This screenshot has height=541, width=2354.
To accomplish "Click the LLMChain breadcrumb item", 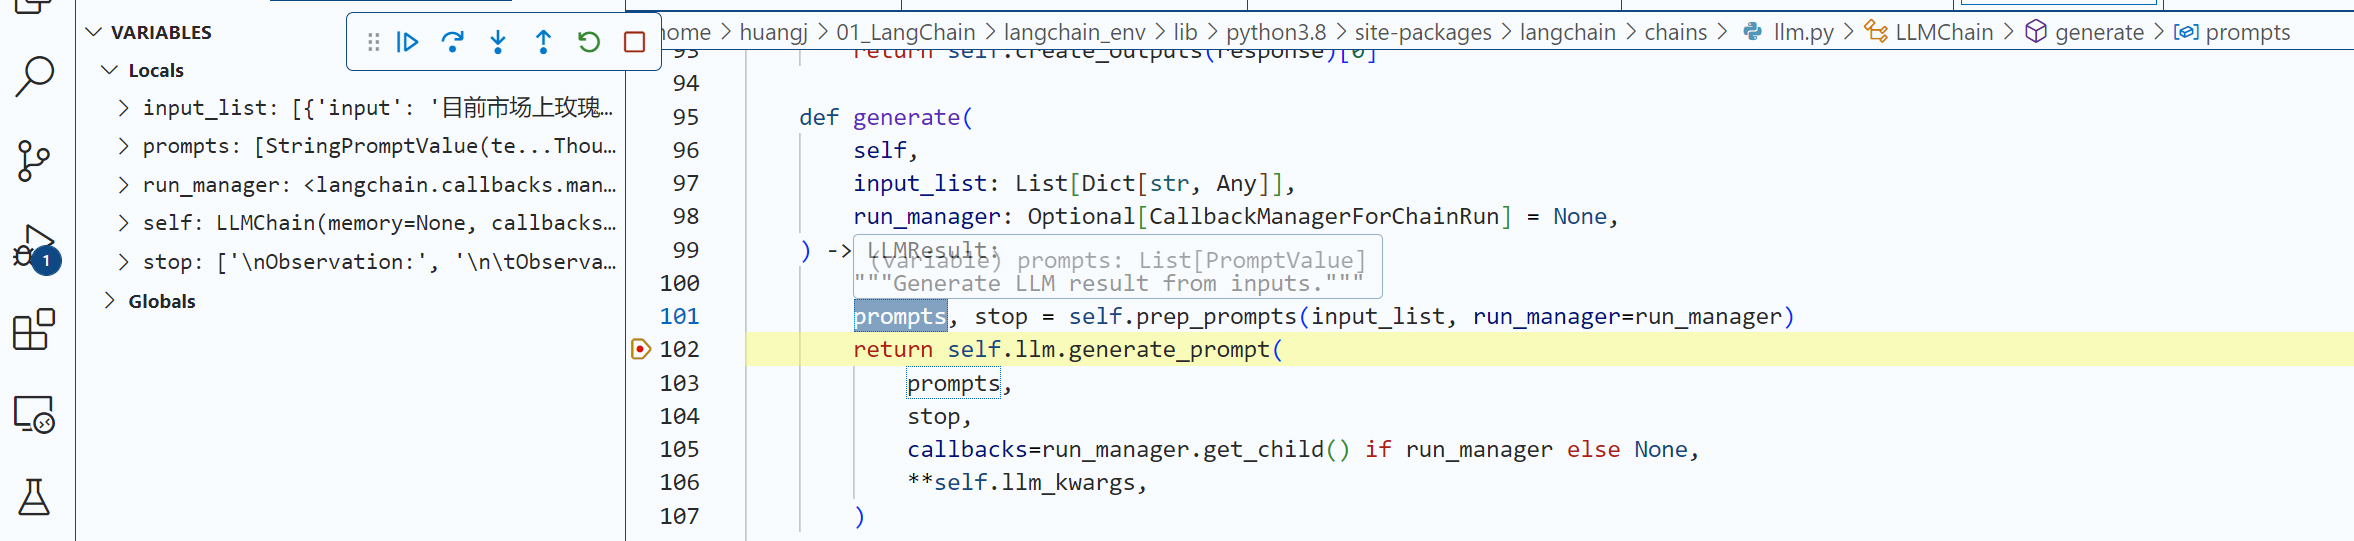I will (1943, 32).
